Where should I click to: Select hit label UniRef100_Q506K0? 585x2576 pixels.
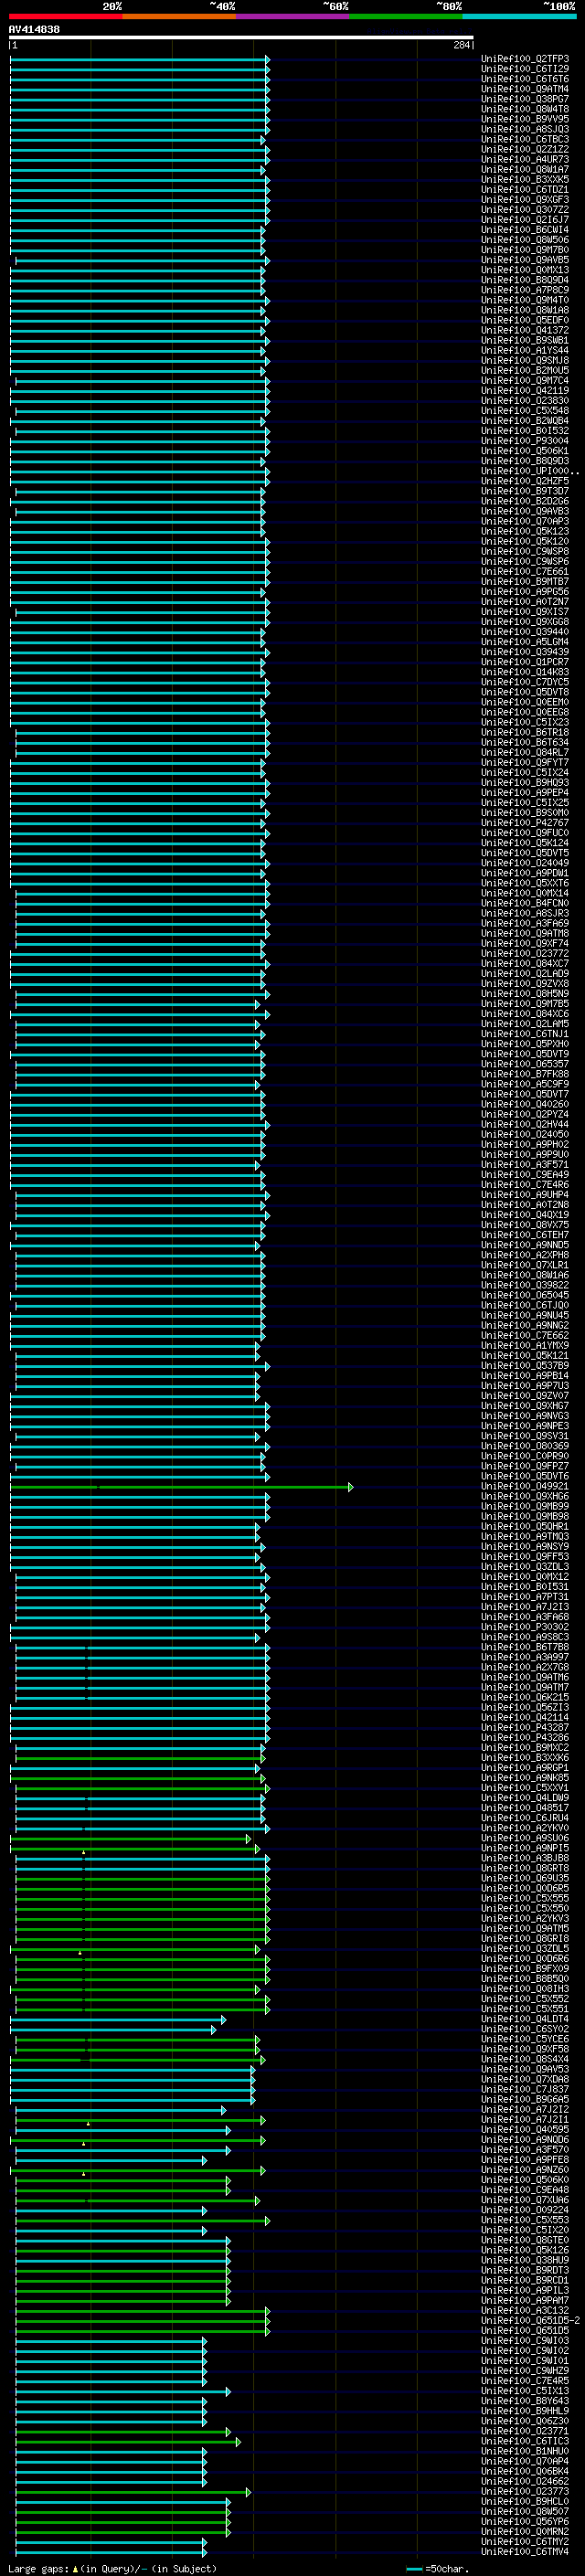tap(525, 2179)
